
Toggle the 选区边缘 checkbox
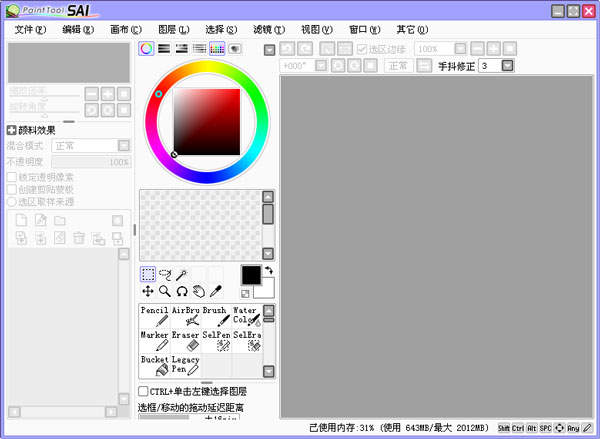click(362, 49)
